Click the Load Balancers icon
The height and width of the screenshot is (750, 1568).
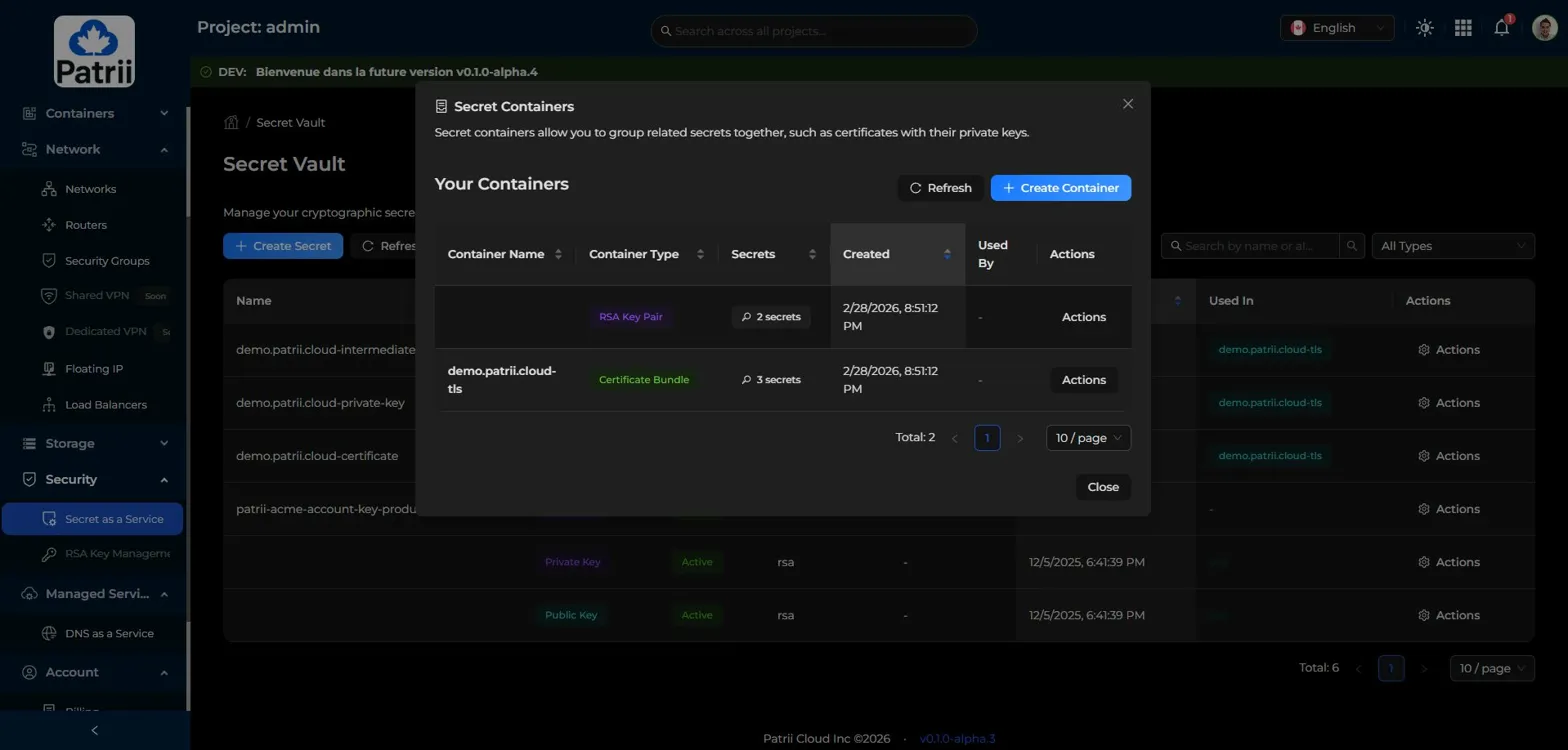pyautogui.click(x=48, y=405)
